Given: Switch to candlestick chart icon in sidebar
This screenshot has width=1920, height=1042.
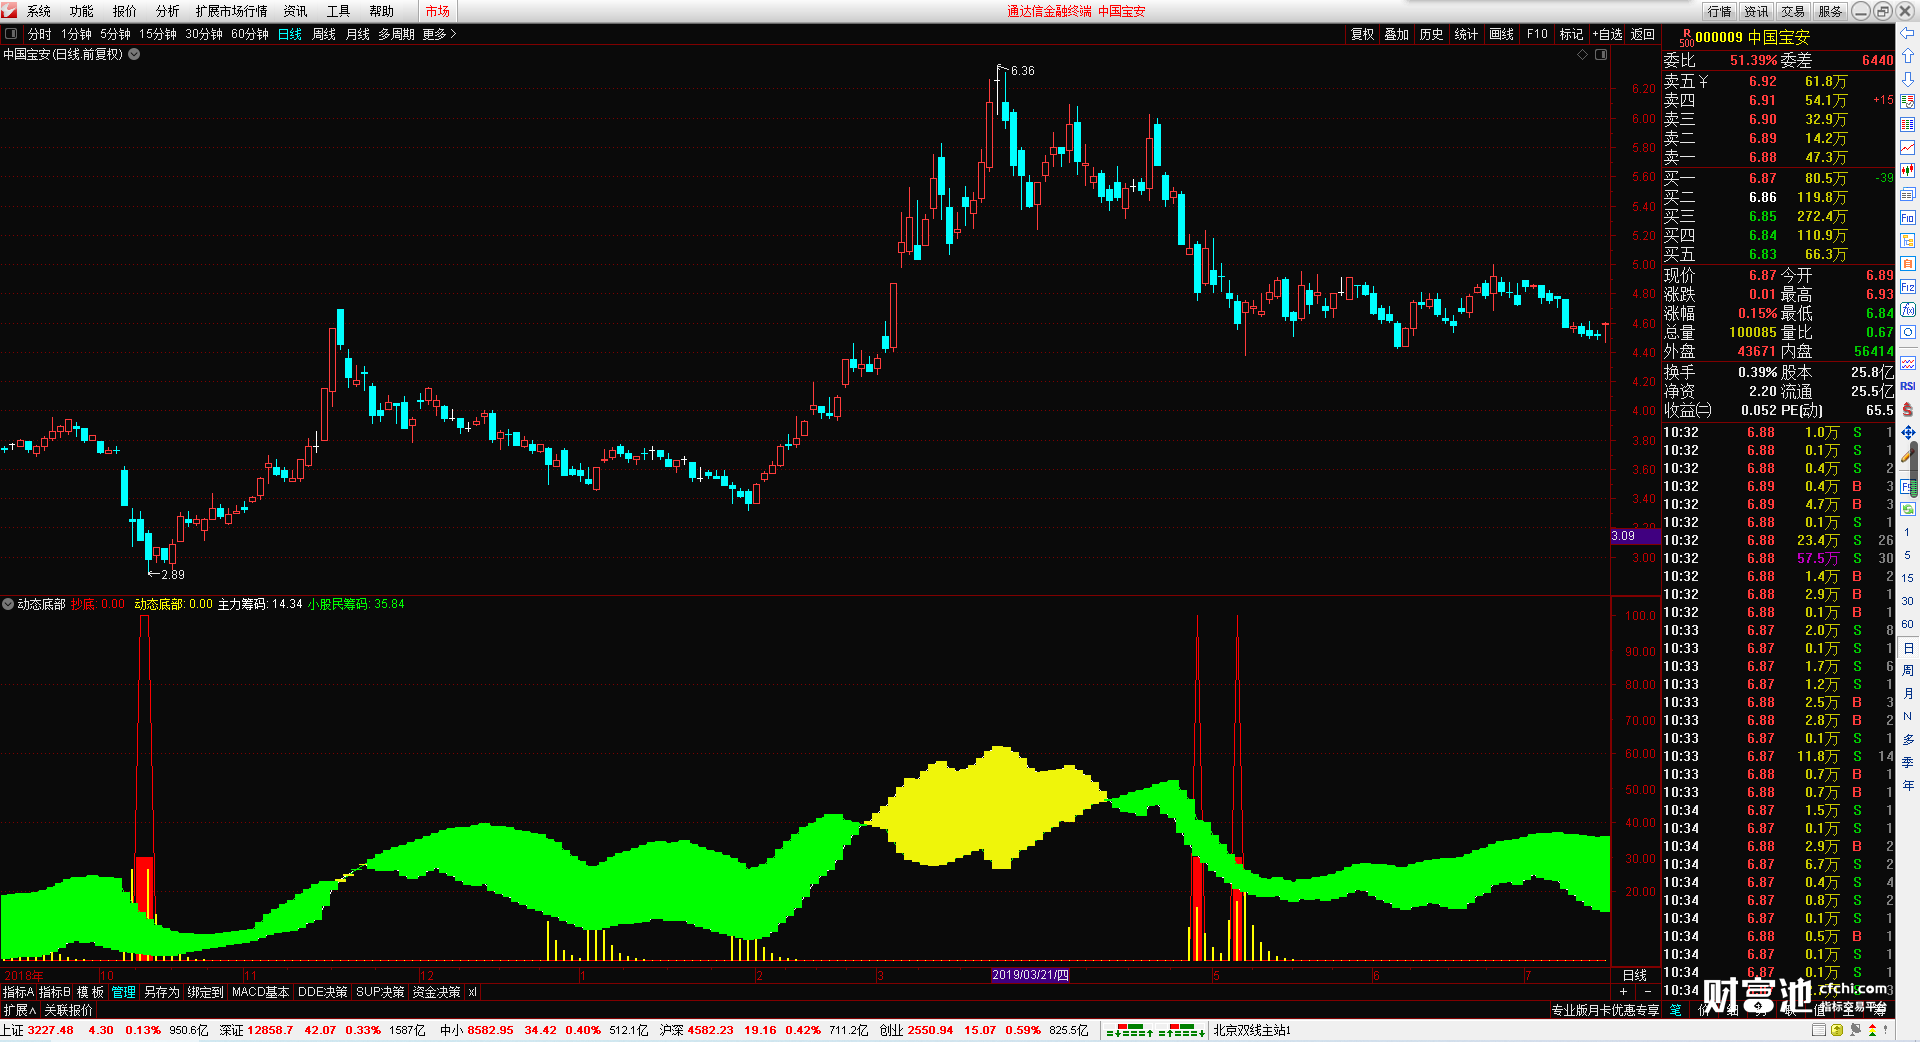Looking at the screenshot, I should (x=1907, y=171).
